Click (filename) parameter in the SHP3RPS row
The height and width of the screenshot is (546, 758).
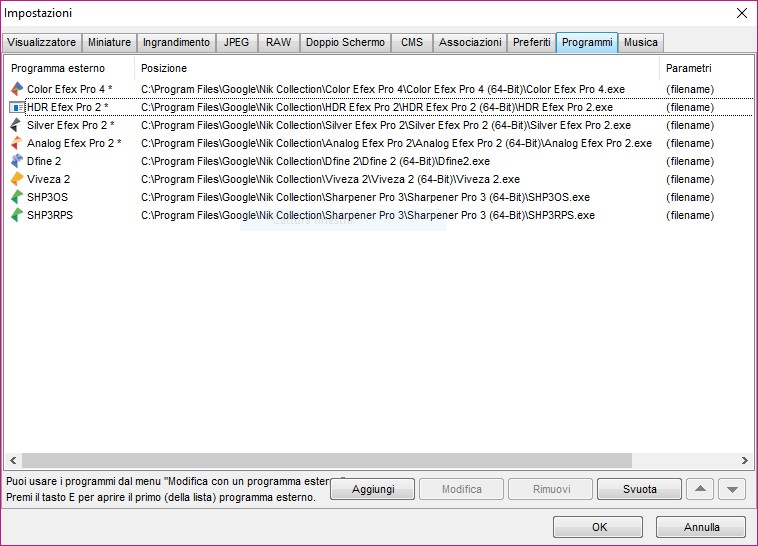[x=690, y=214]
